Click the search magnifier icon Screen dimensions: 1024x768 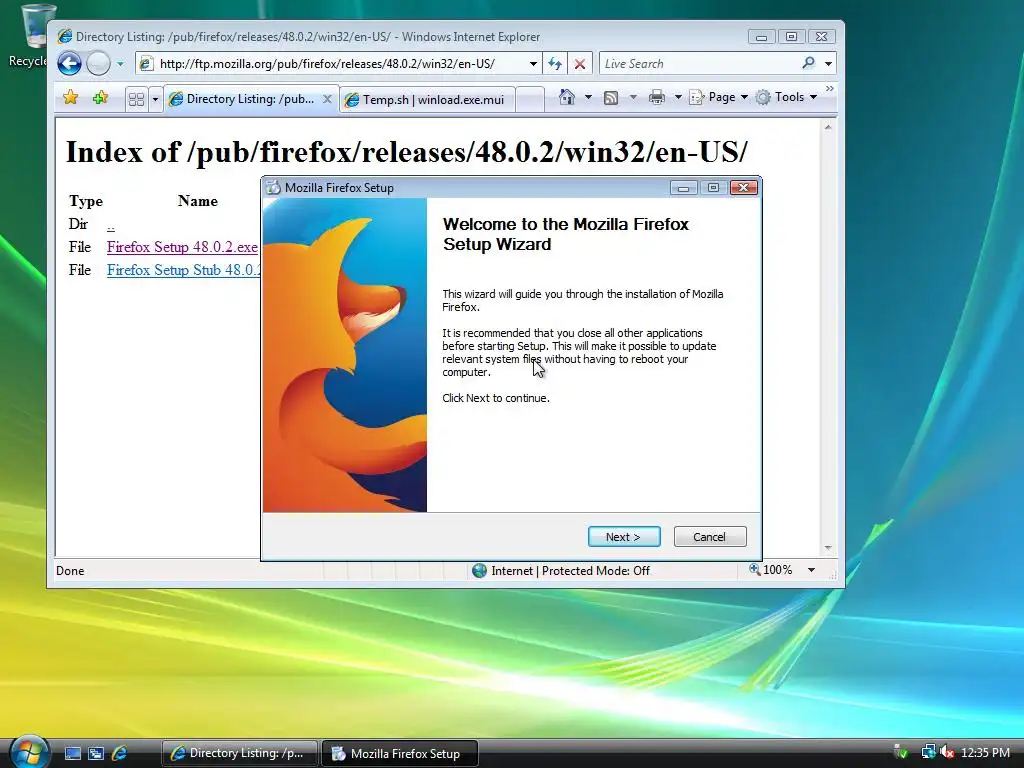tap(808, 63)
